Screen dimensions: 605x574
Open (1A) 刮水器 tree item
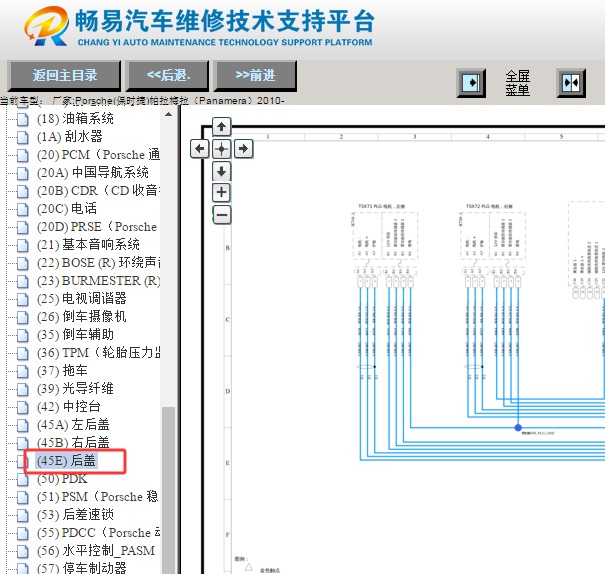69,136
